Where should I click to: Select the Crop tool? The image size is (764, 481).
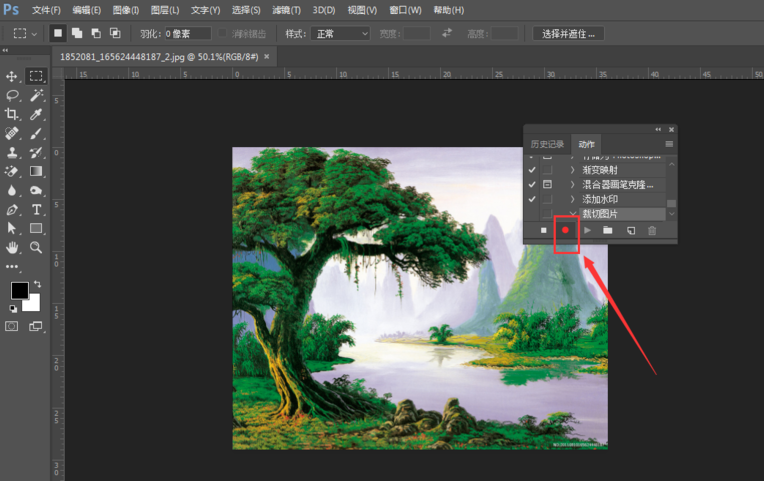[x=12, y=114]
